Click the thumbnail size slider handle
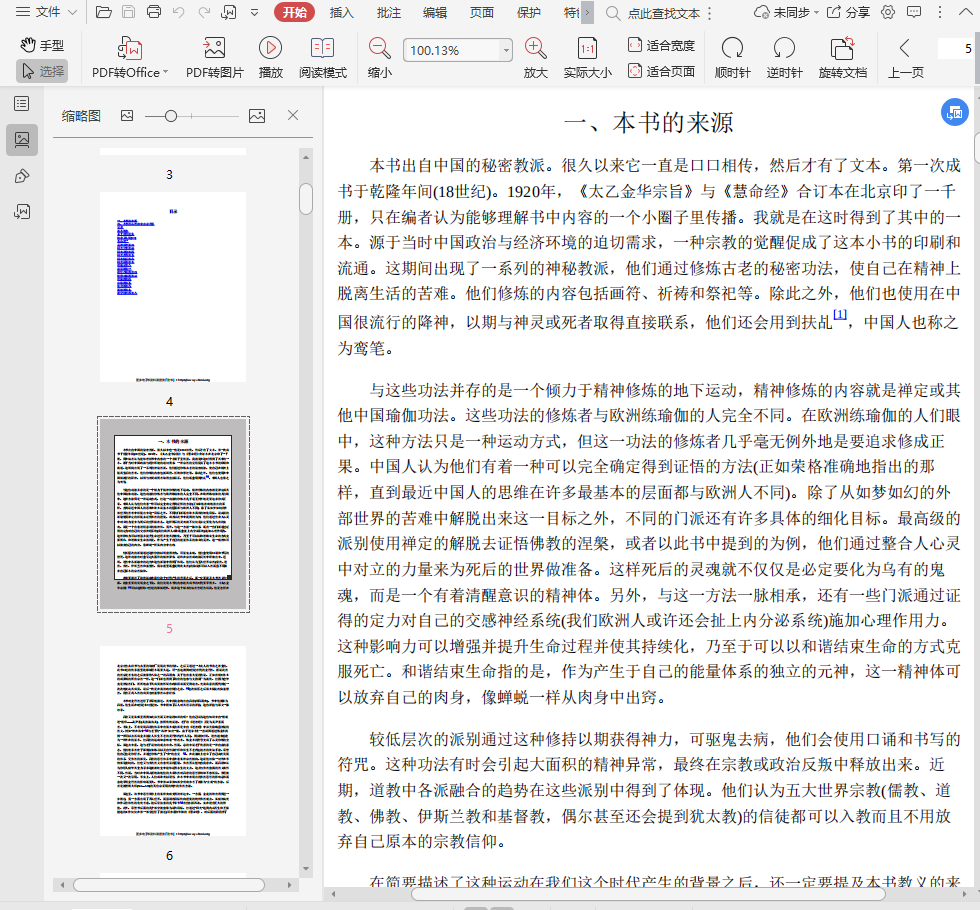The width and height of the screenshot is (980, 910). click(x=171, y=116)
